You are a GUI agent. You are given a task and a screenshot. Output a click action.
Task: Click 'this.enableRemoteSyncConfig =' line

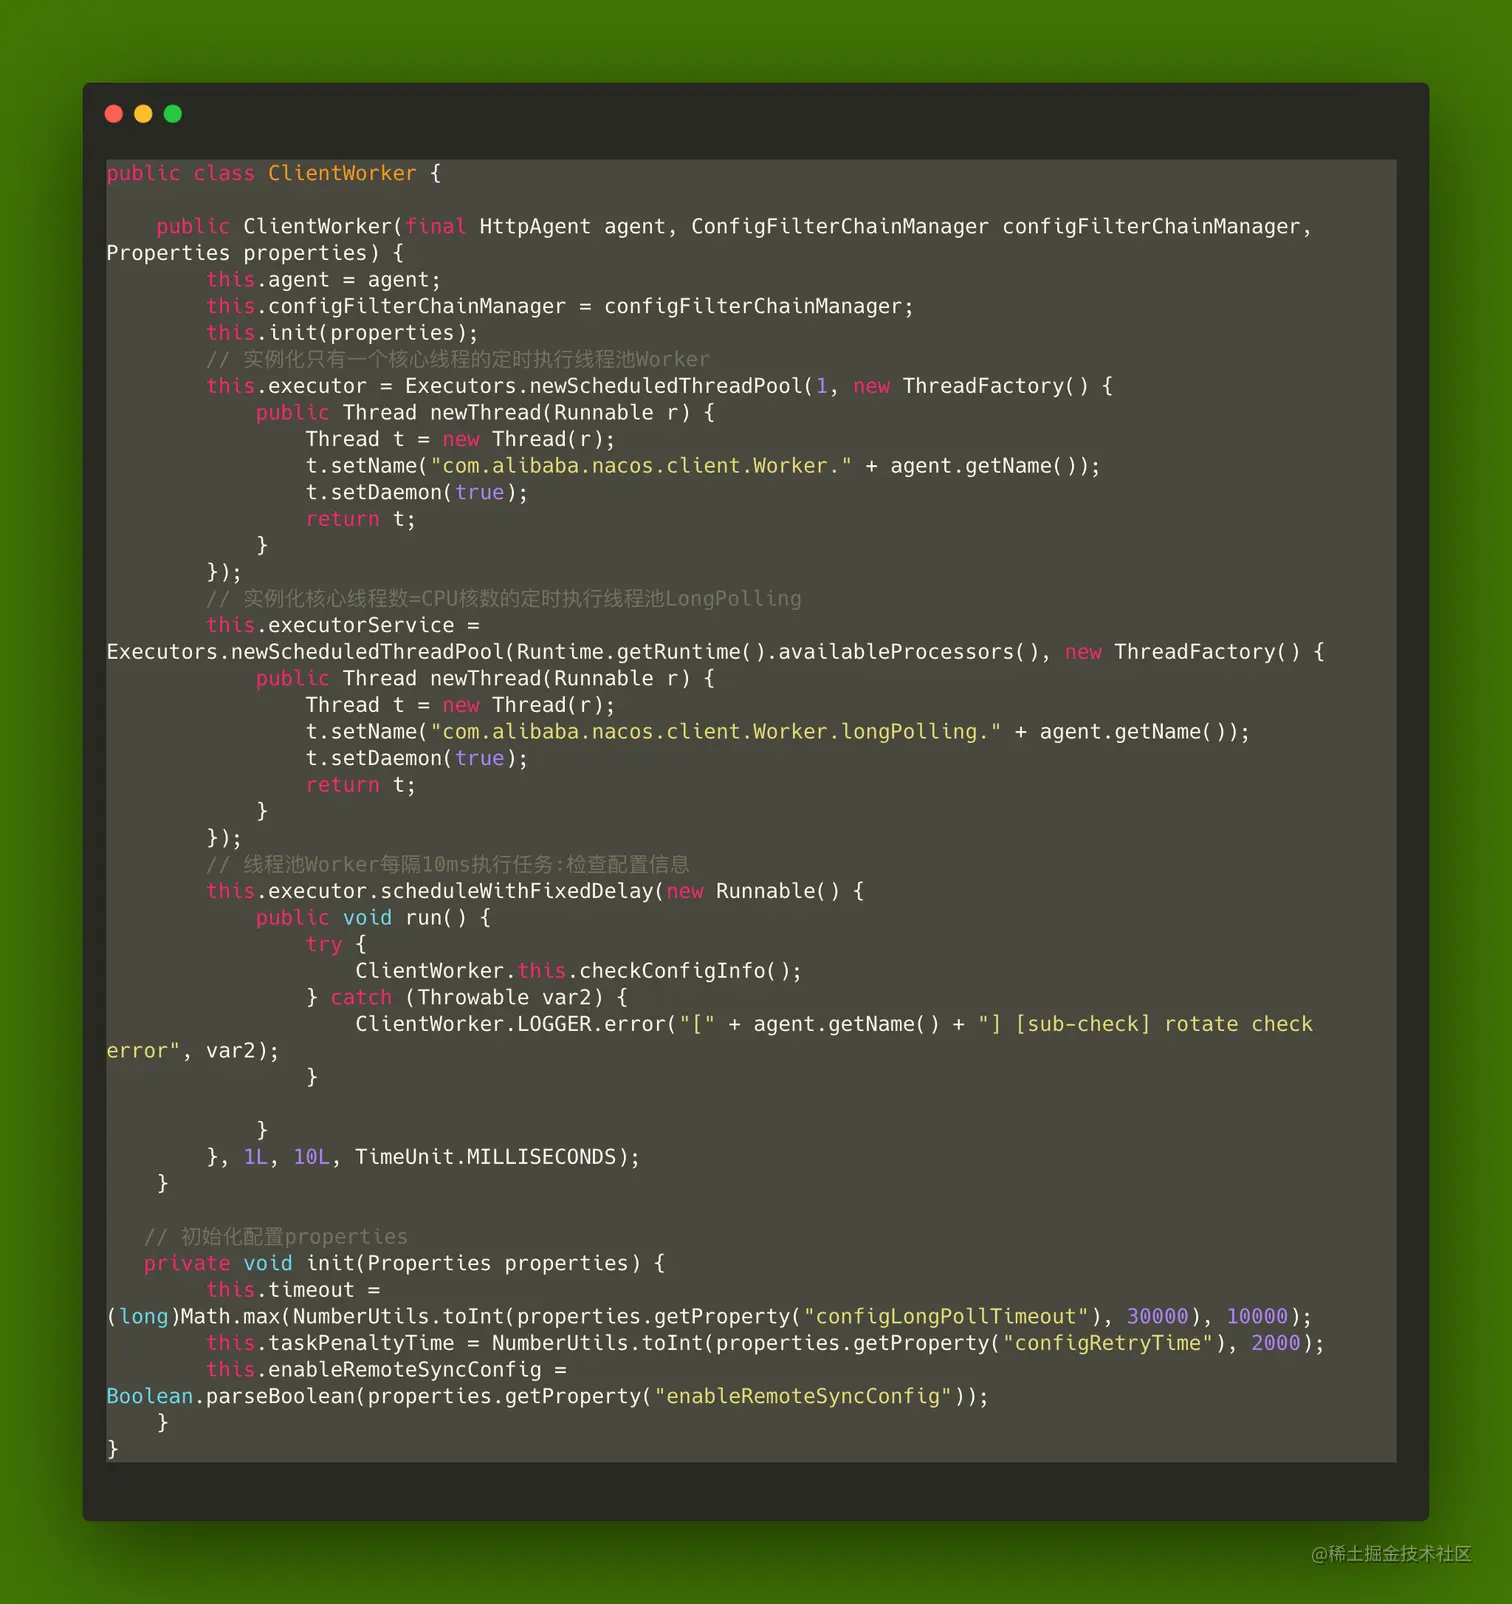(386, 1370)
